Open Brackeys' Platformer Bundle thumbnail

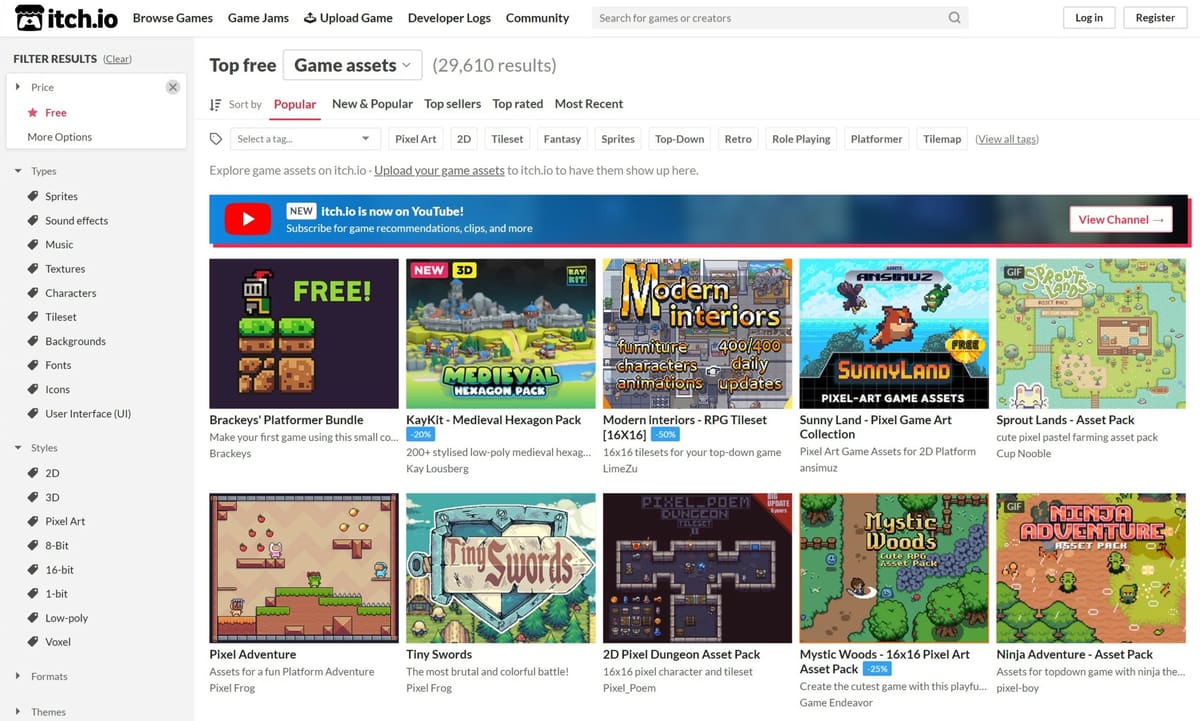pos(304,334)
